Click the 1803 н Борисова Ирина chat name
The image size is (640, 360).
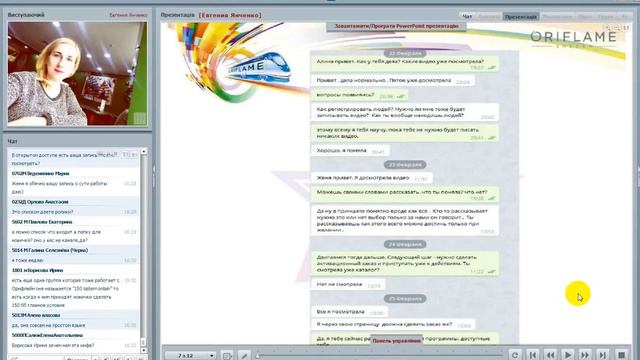point(38,270)
